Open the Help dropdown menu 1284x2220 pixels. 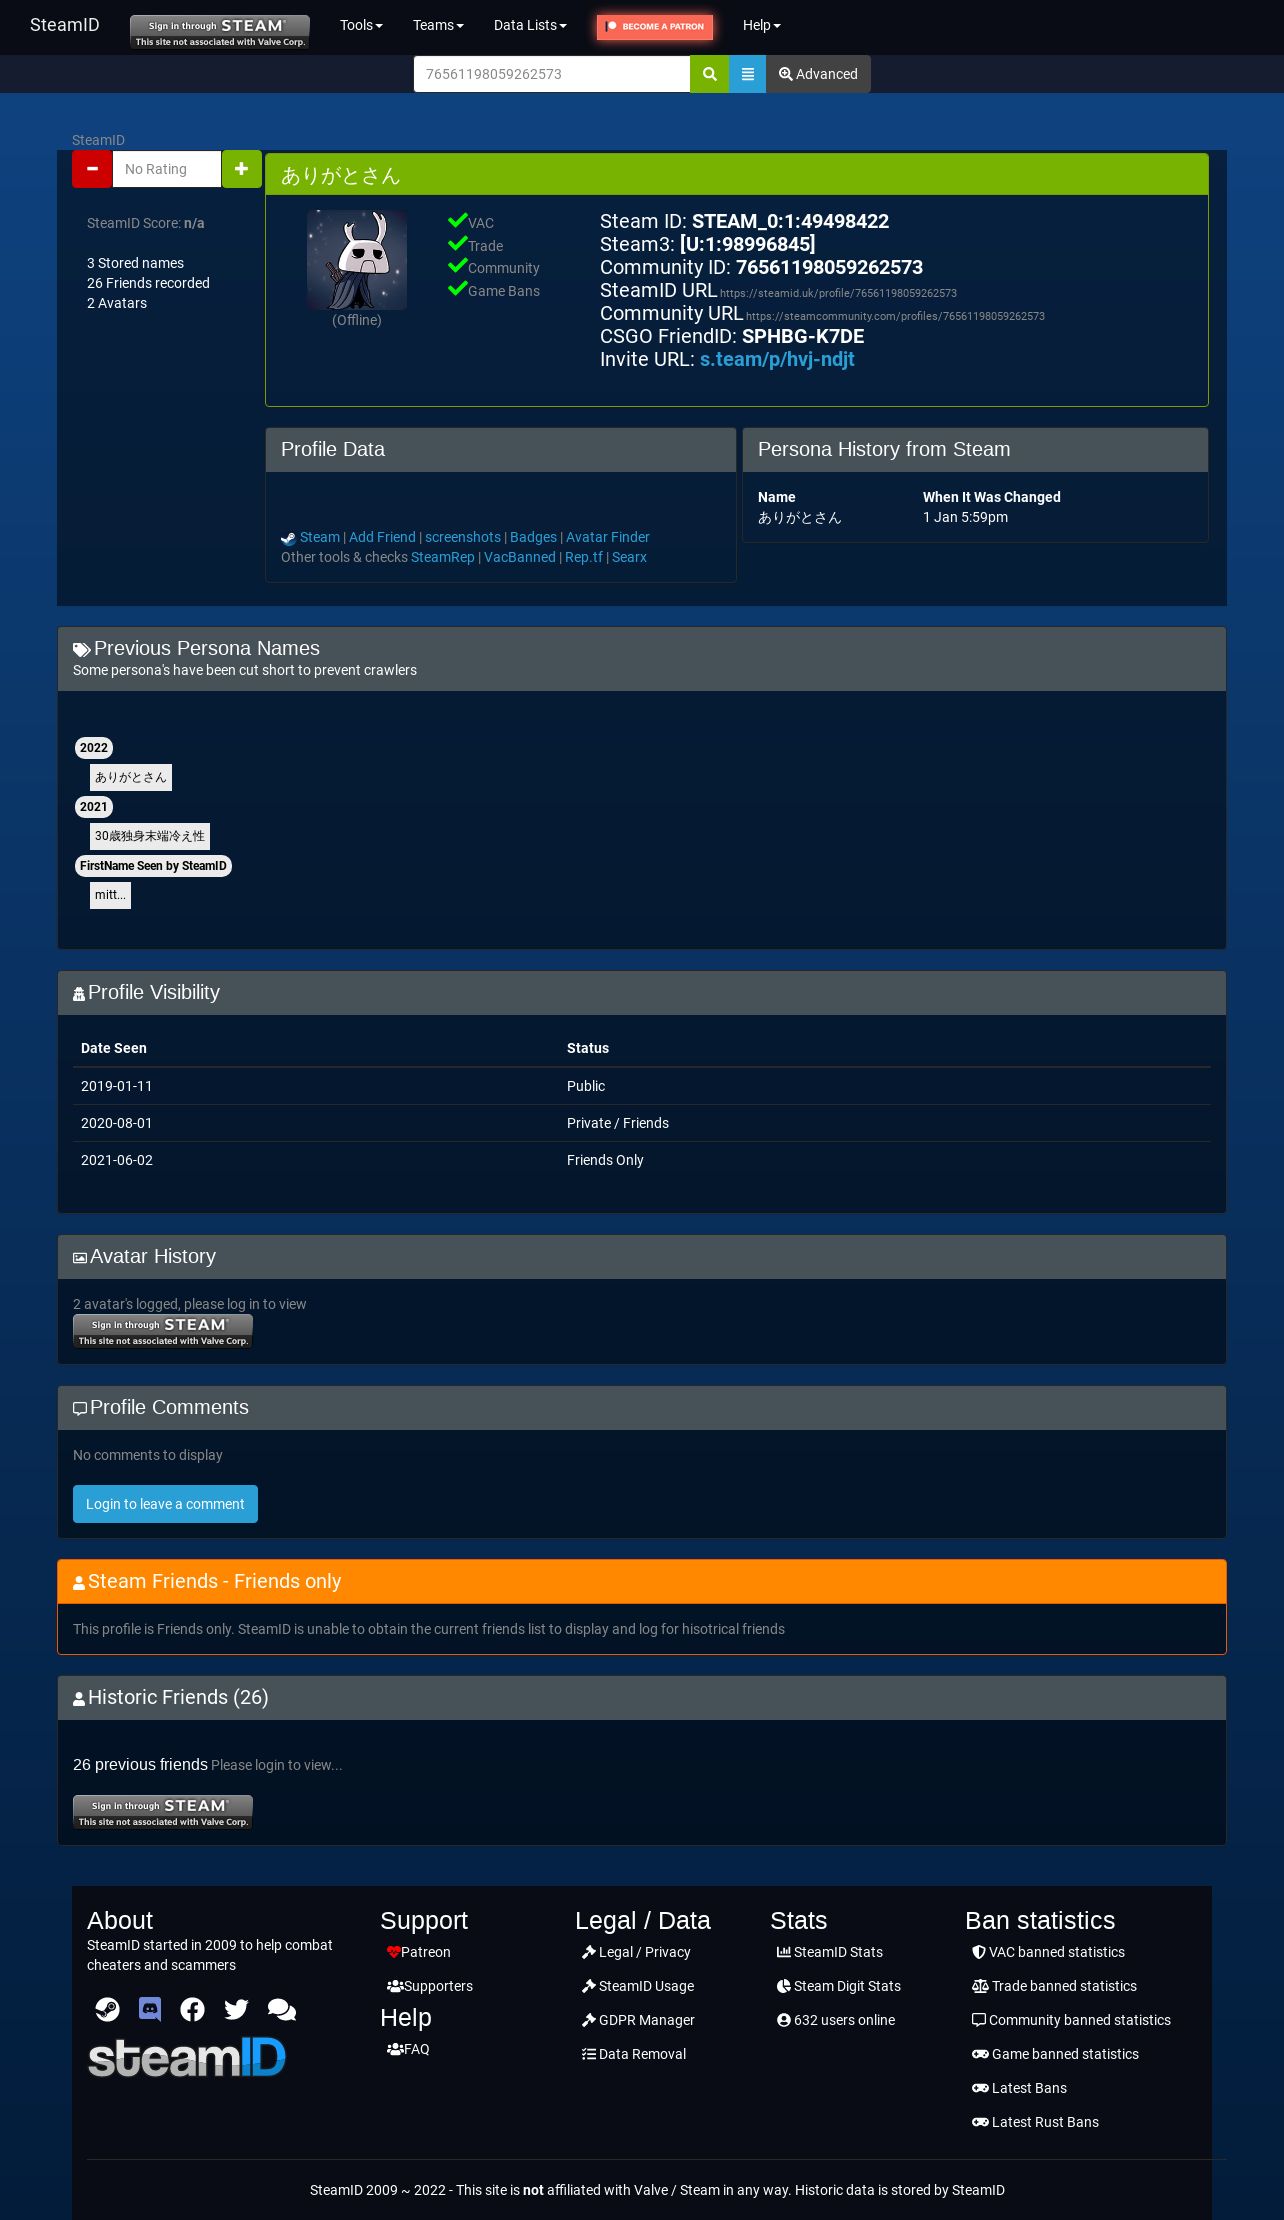coord(761,25)
